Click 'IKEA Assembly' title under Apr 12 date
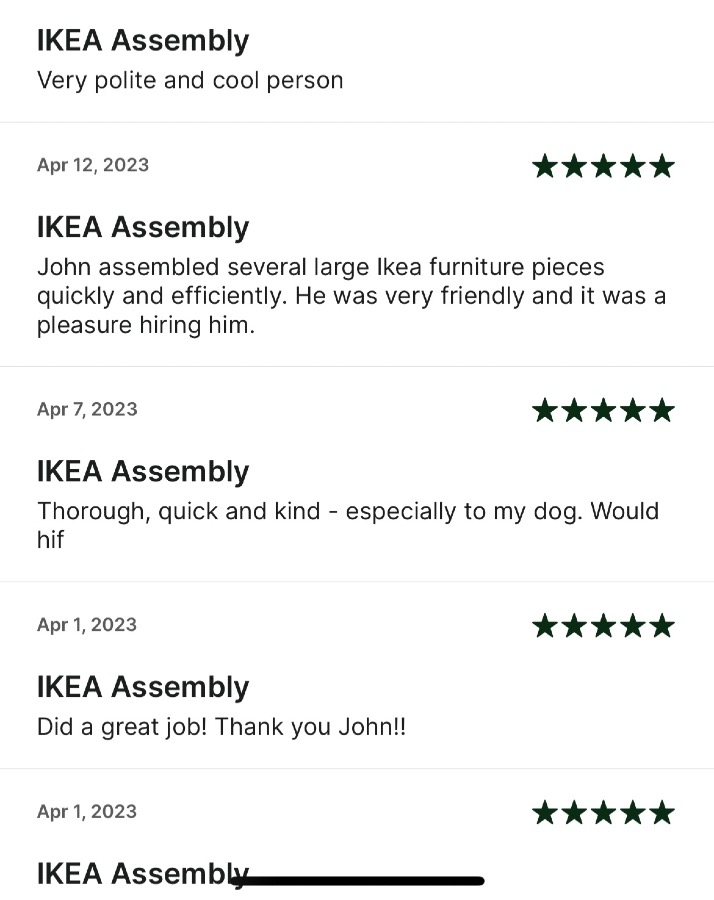The width and height of the screenshot is (714, 900). point(143,227)
